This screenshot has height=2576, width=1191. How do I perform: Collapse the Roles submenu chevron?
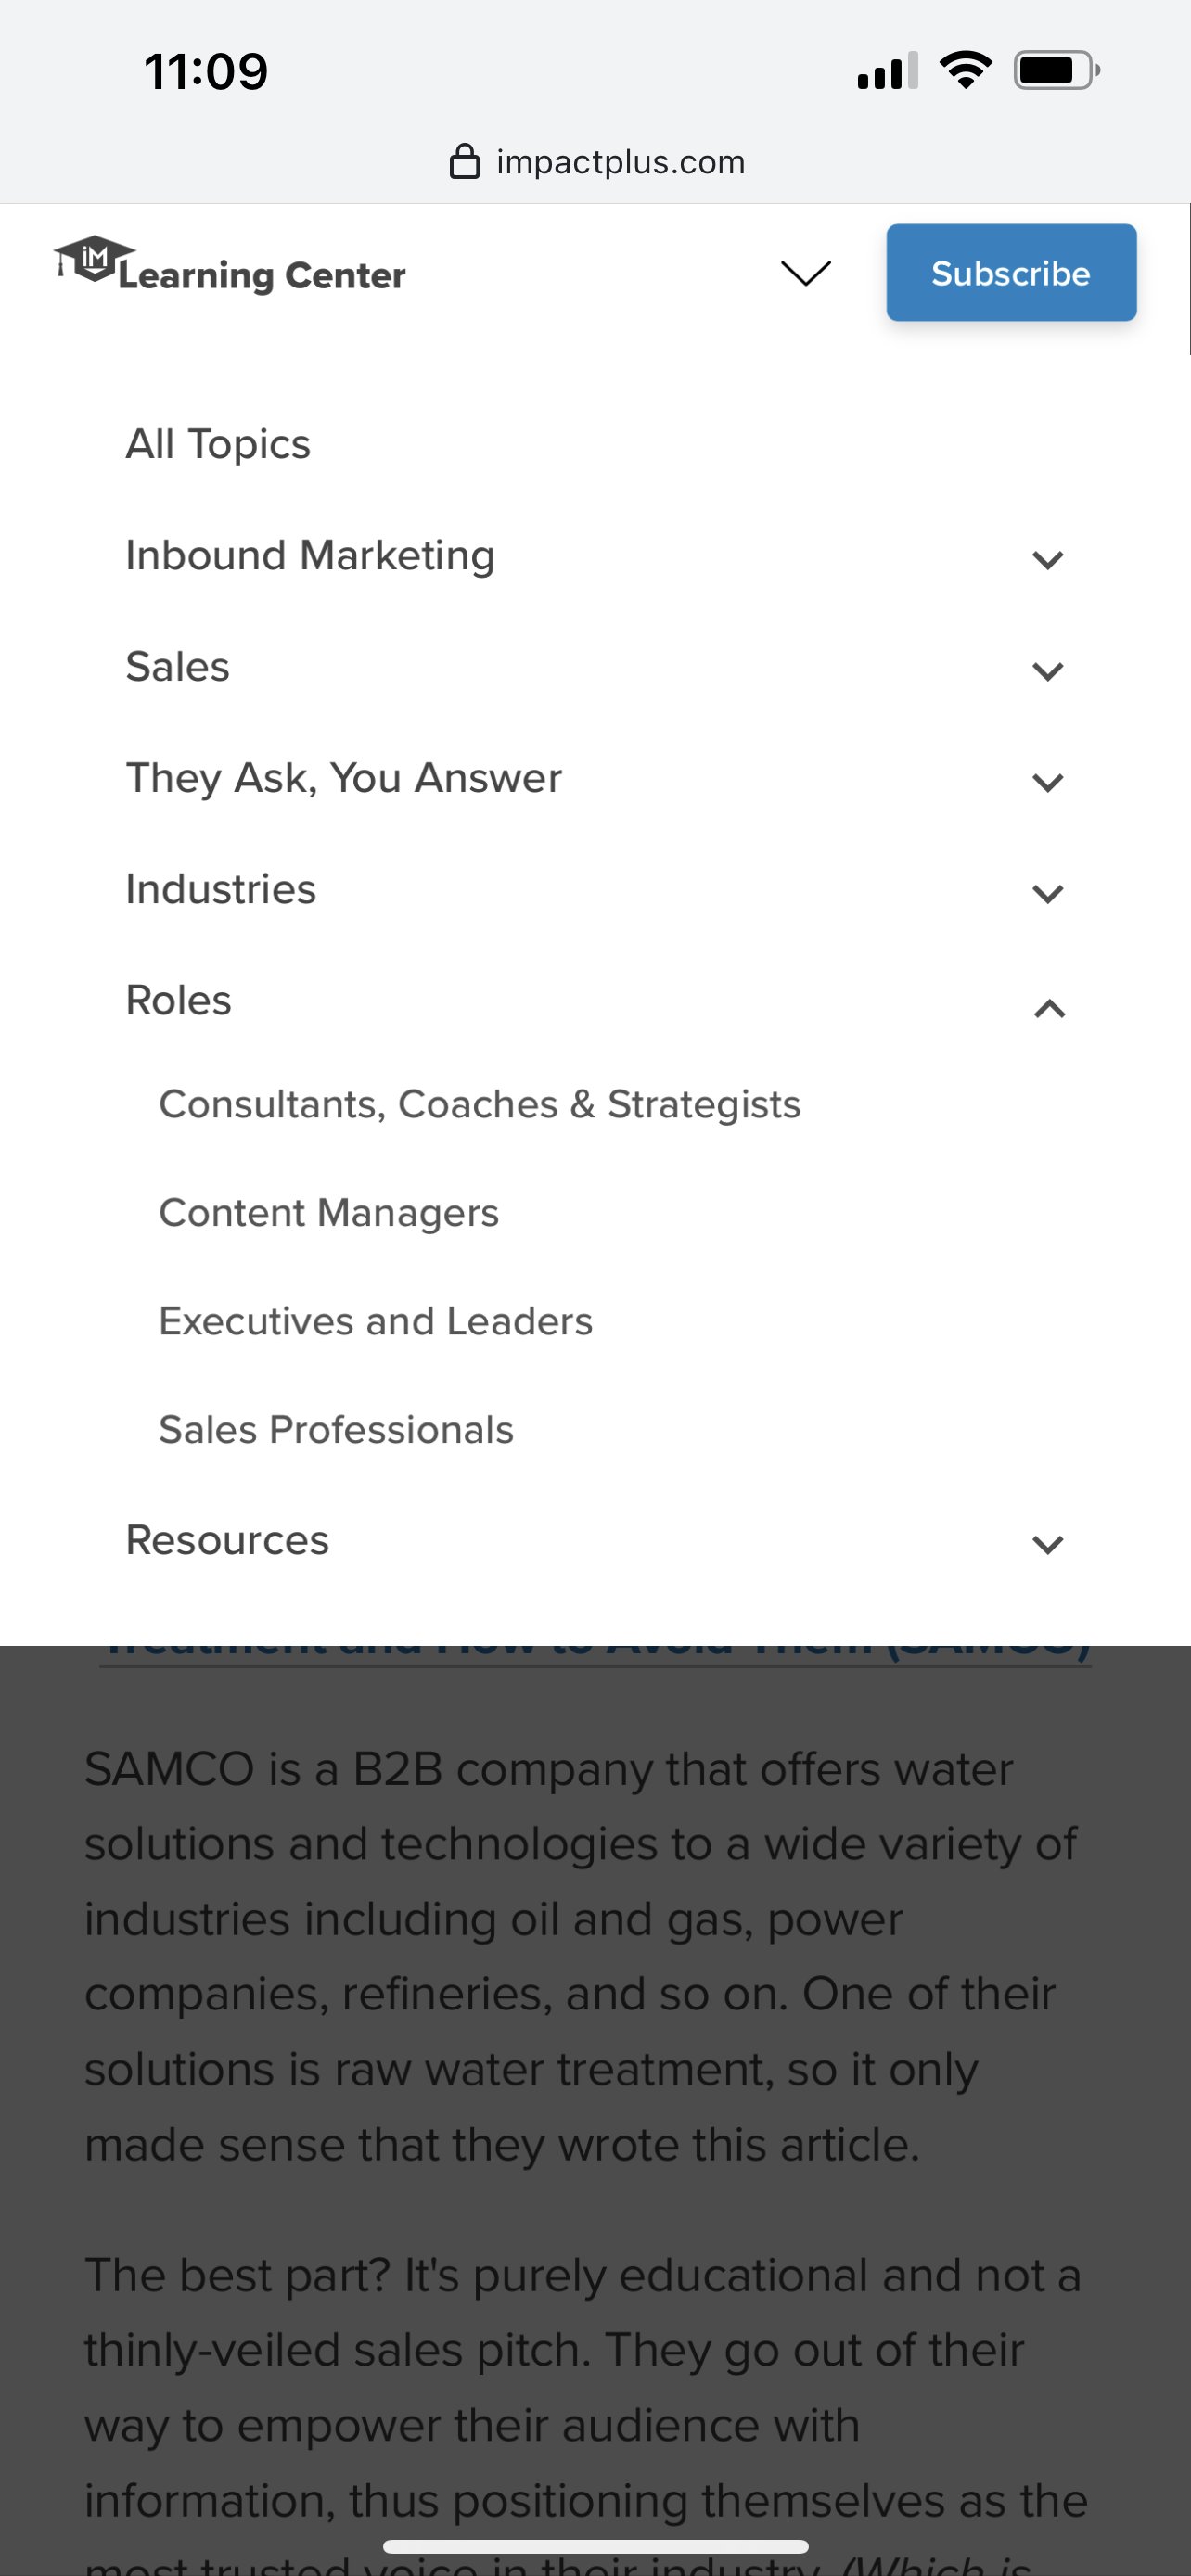point(1049,1008)
